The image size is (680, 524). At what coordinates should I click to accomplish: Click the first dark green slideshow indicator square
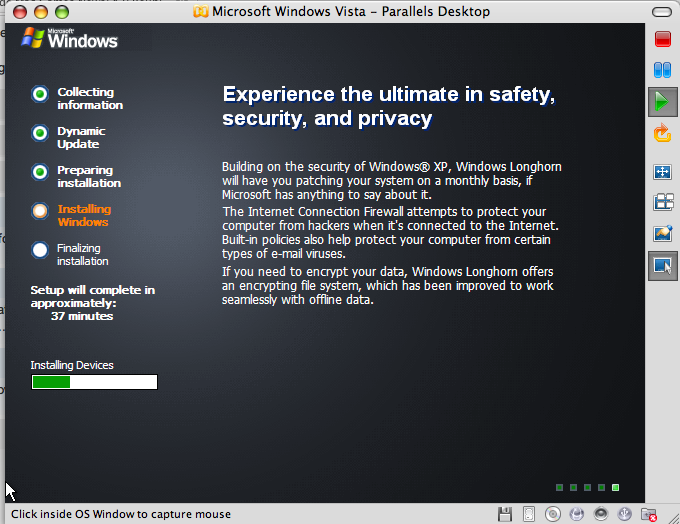pos(559,488)
